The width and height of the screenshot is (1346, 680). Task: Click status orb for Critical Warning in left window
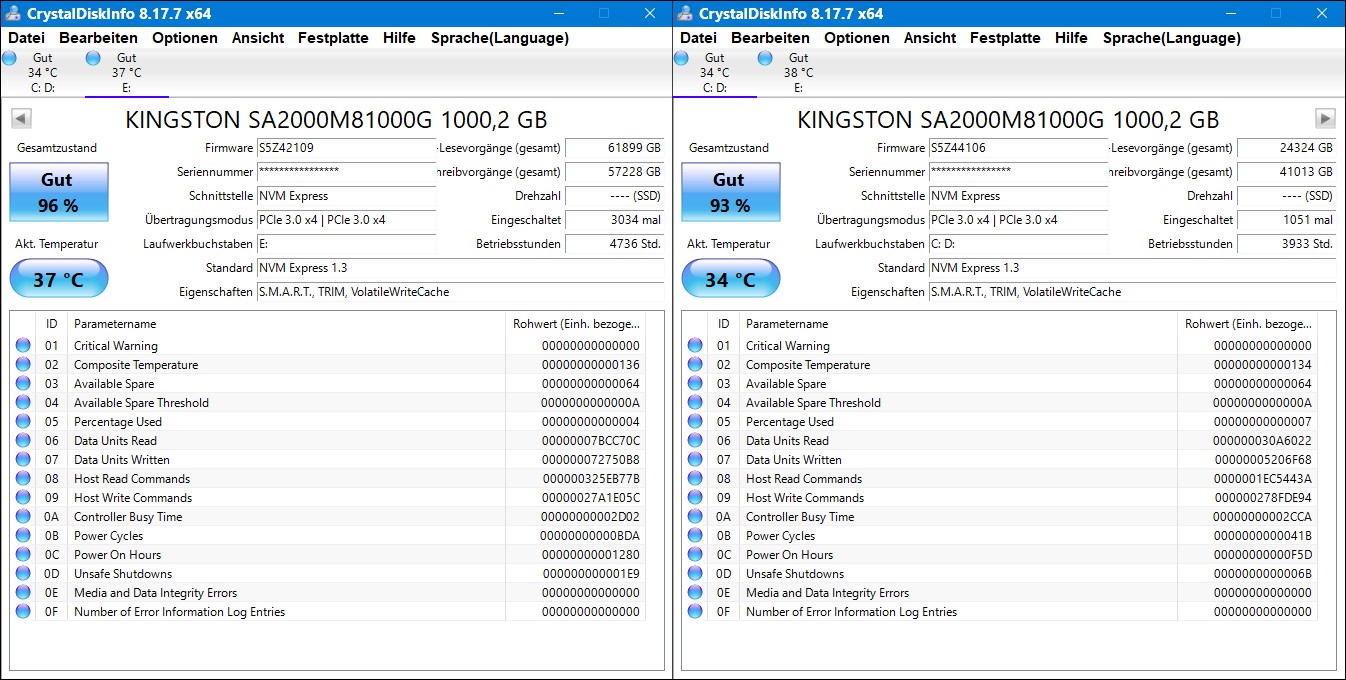click(x=23, y=346)
